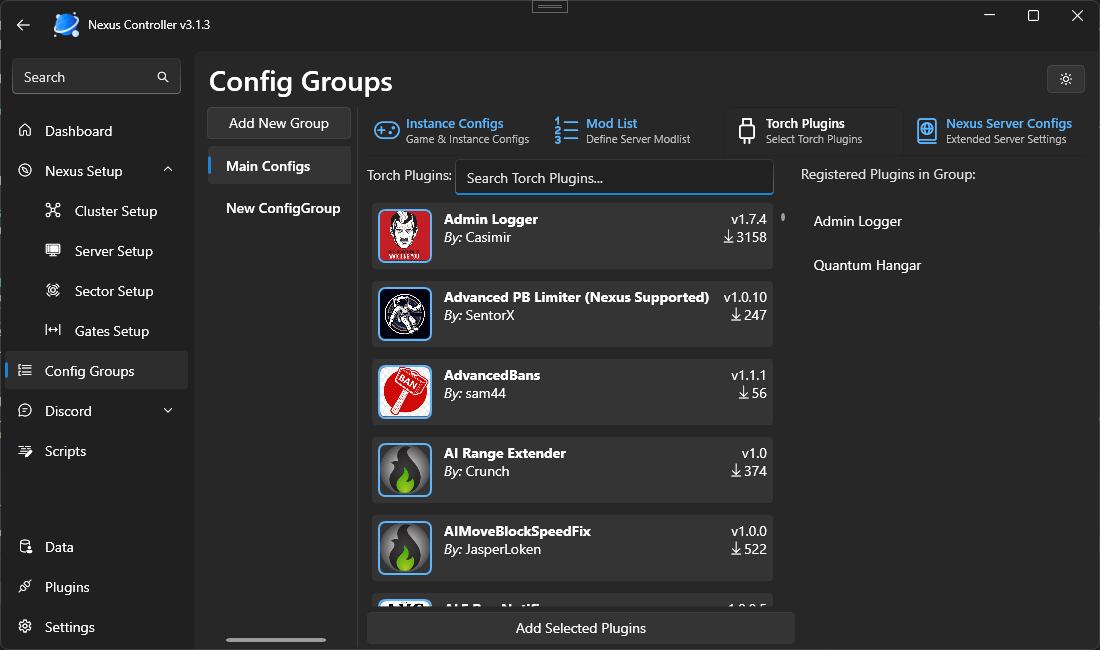Click the Advanced PB Limiter plugin icon
This screenshot has height=650, width=1100.
[x=405, y=314]
